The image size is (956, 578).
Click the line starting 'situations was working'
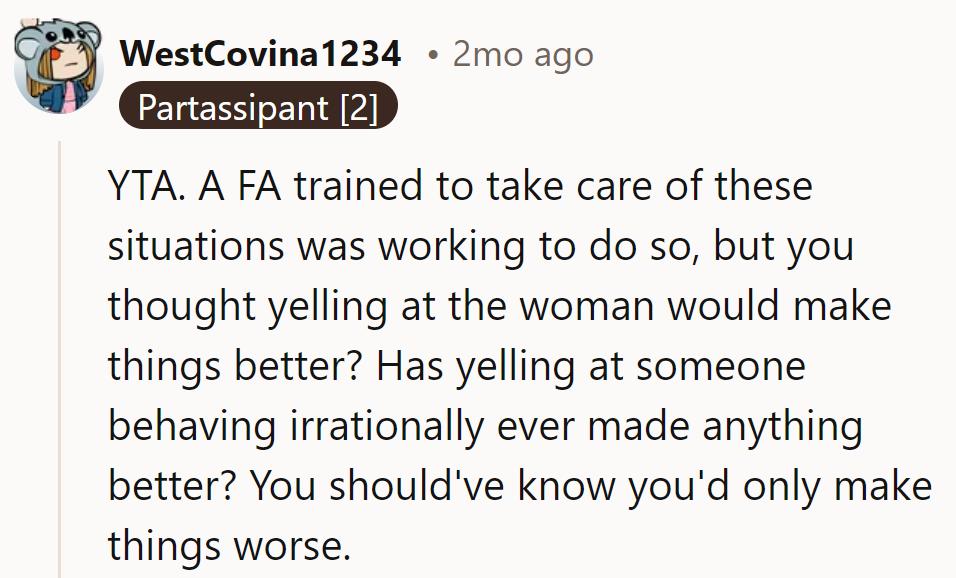(480, 247)
